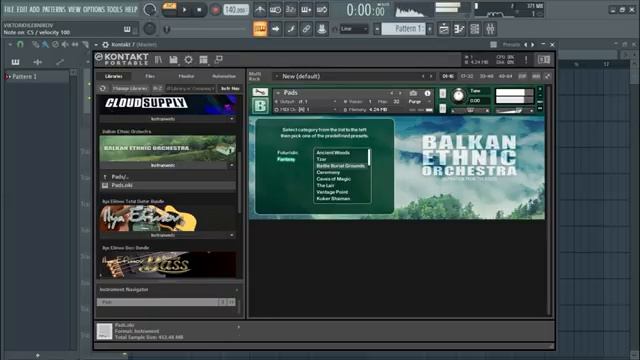
Task: Click the Pads instrument info icon
Action: [x=427, y=93]
